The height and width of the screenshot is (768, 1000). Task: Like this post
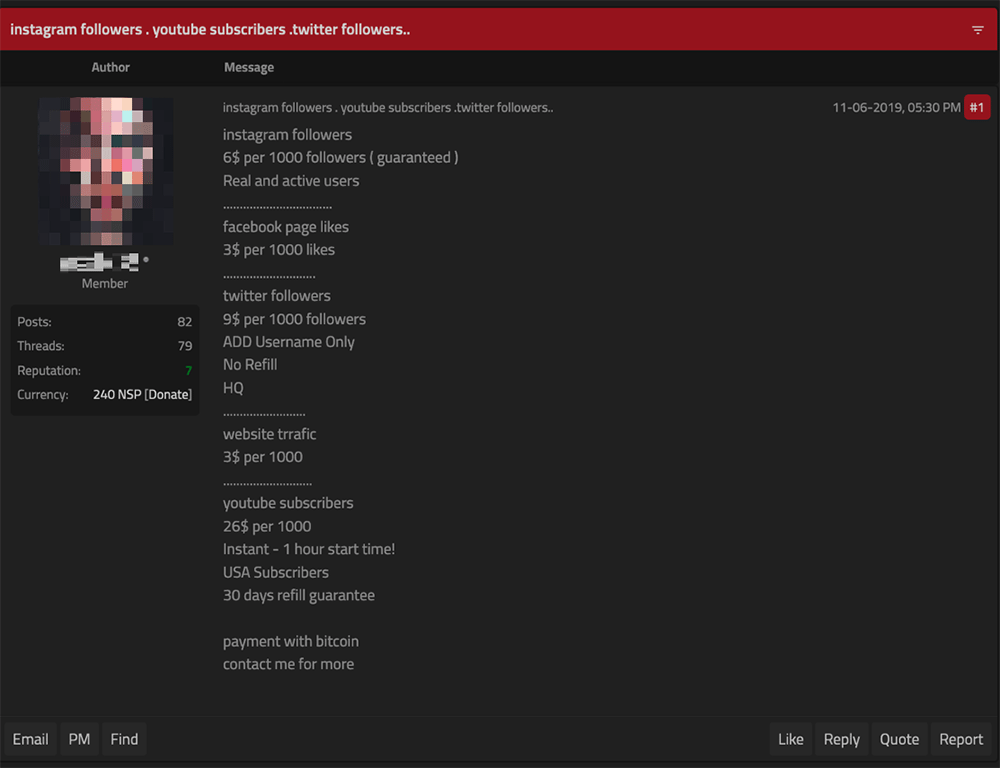click(x=790, y=739)
